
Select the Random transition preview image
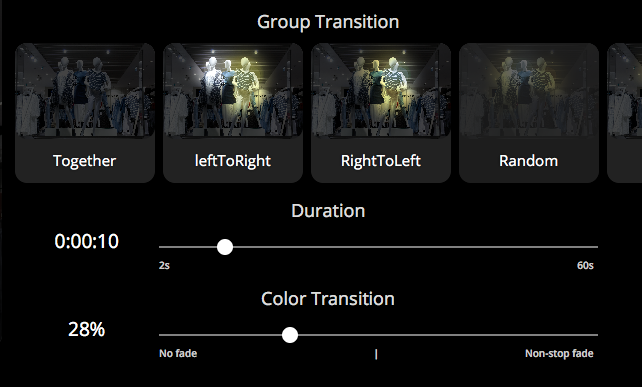click(x=529, y=91)
